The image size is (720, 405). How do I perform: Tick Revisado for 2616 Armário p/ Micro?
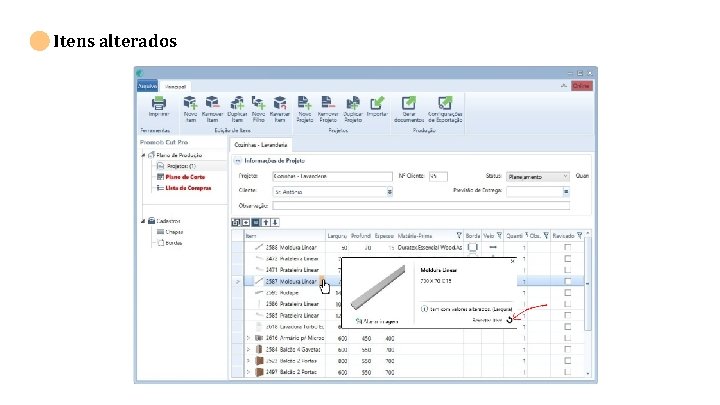point(568,338)
